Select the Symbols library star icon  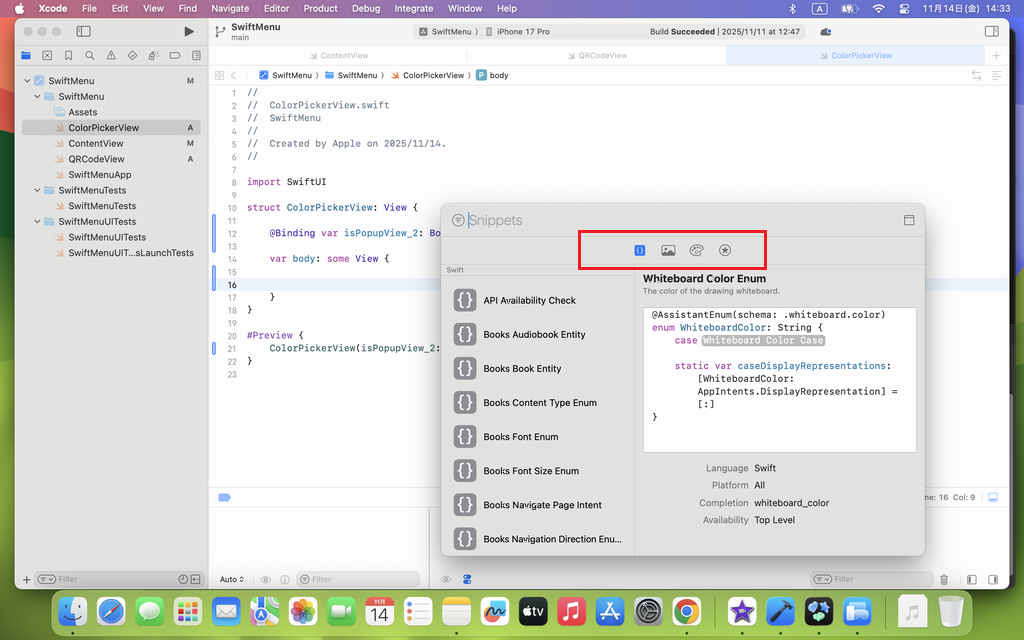[725, 250]
